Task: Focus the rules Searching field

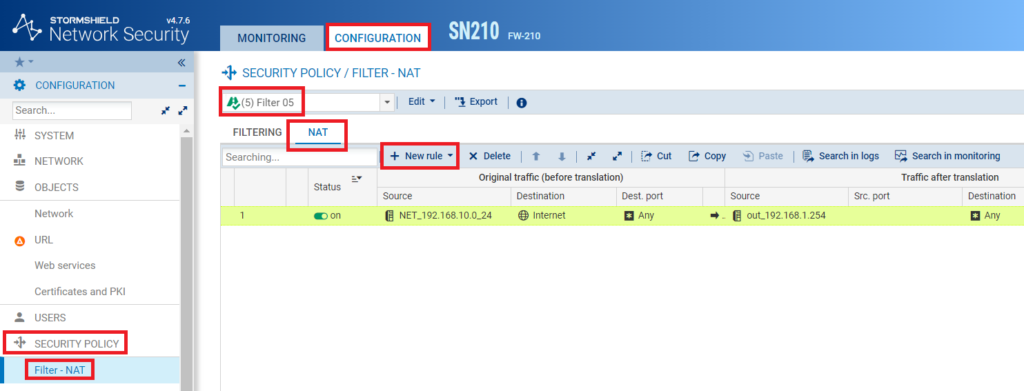Action: [x=299, y=157]
